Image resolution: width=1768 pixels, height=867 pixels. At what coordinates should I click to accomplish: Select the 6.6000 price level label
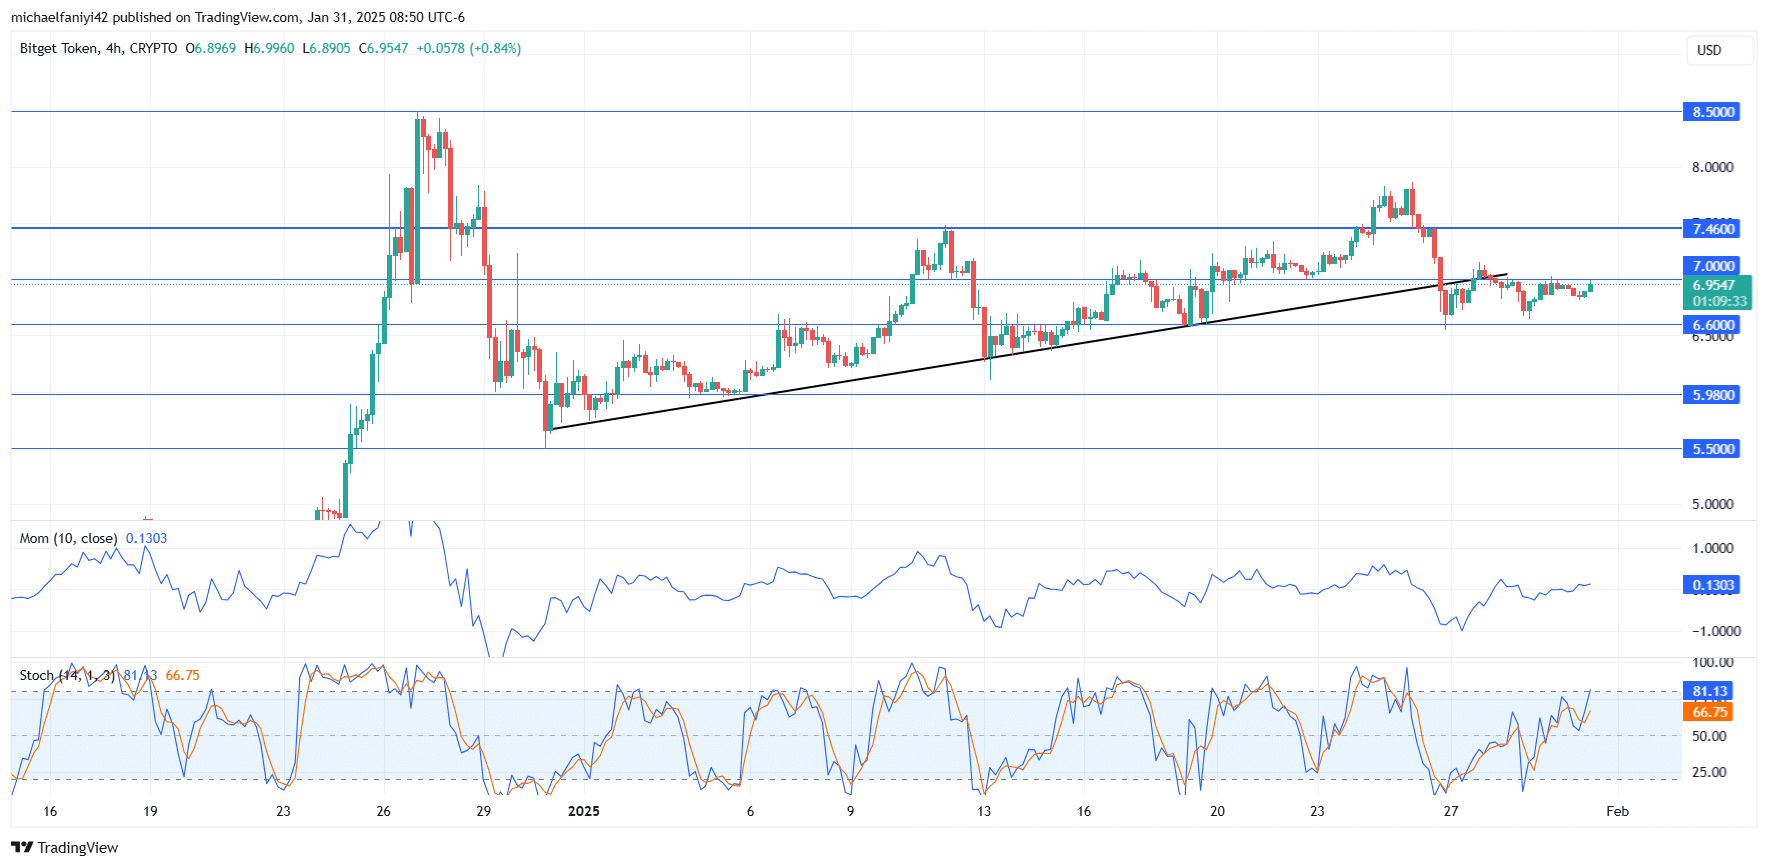pos(1712,325)
